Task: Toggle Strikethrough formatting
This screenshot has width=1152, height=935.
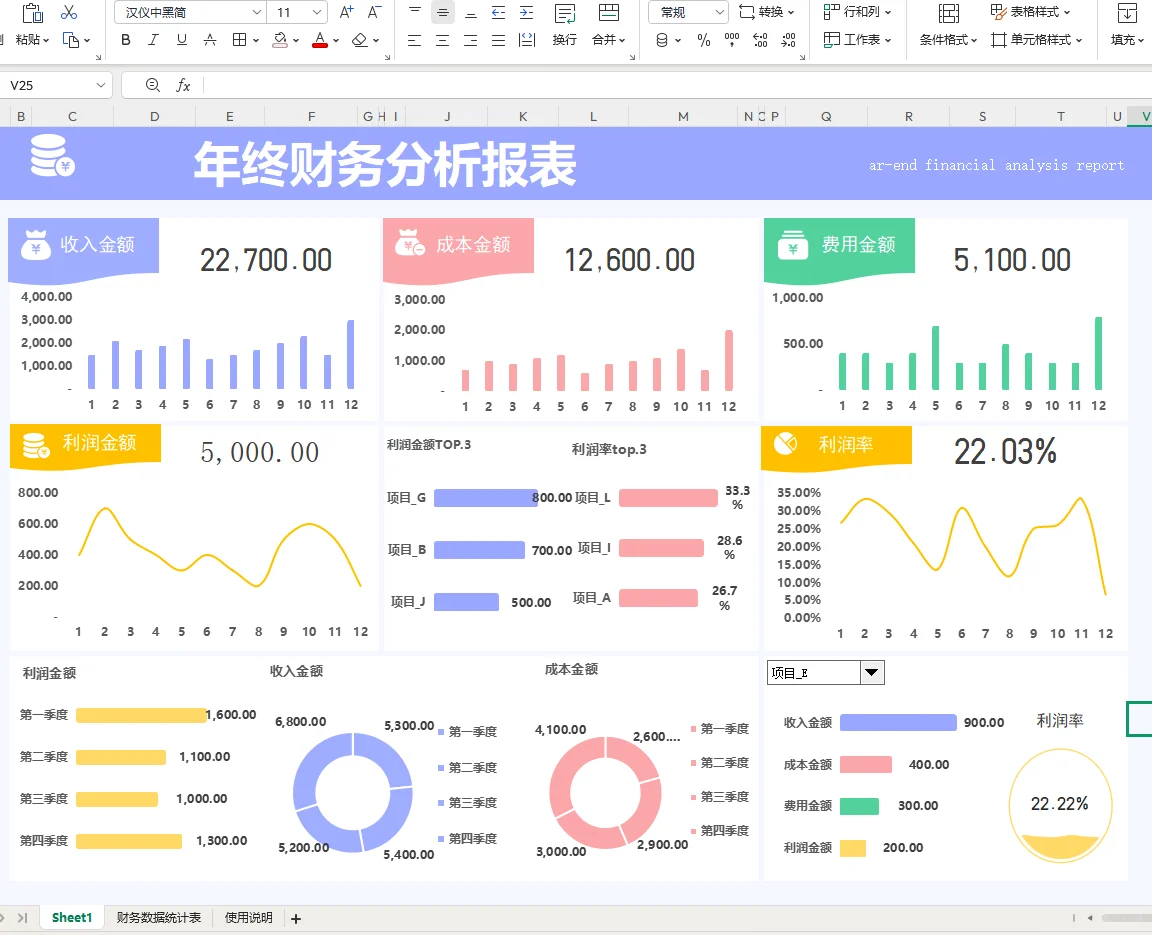Action: (x=210, y=40)
